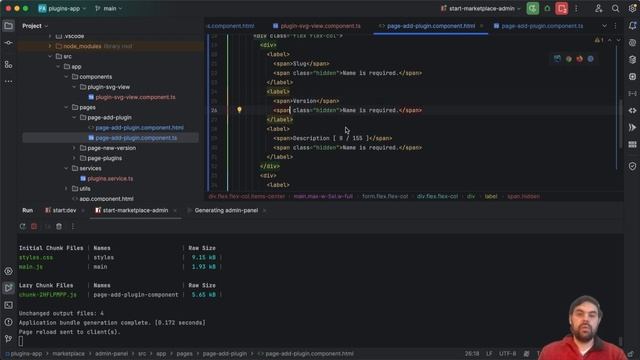Open IDE settings gear icon
This screenshot has width=640, height=360.
[632, 9]
